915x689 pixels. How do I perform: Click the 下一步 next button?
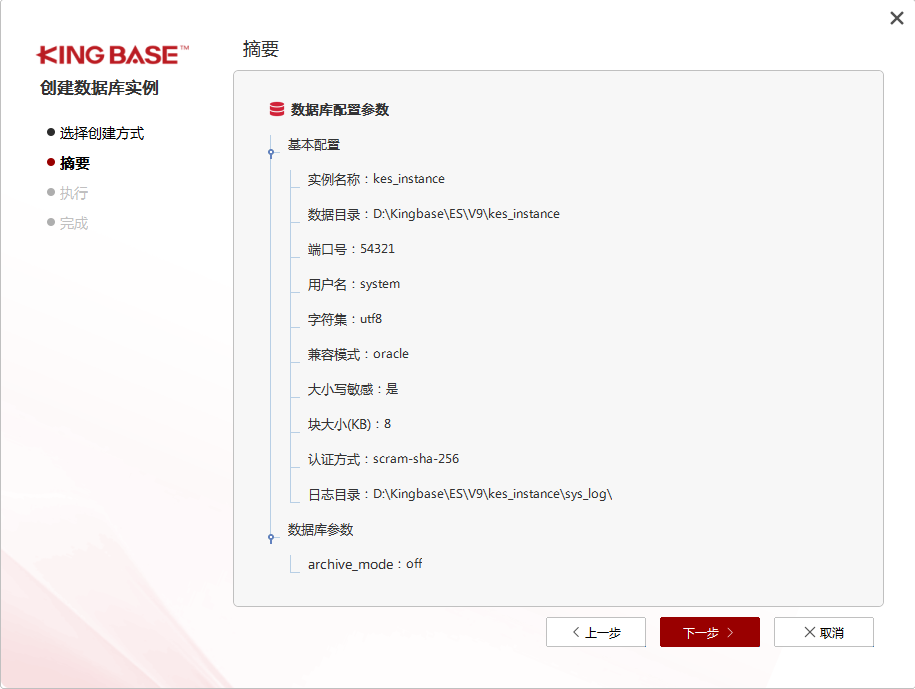[710, 632]
